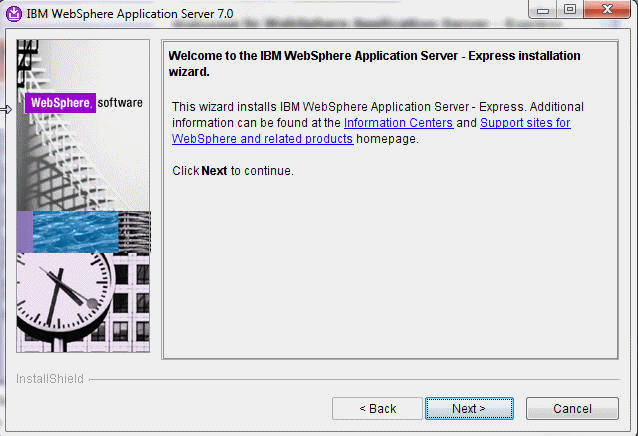This screenshot has height=436, width=638.
Task: Click the WebSphere software banner image
Action: point(83,196)
